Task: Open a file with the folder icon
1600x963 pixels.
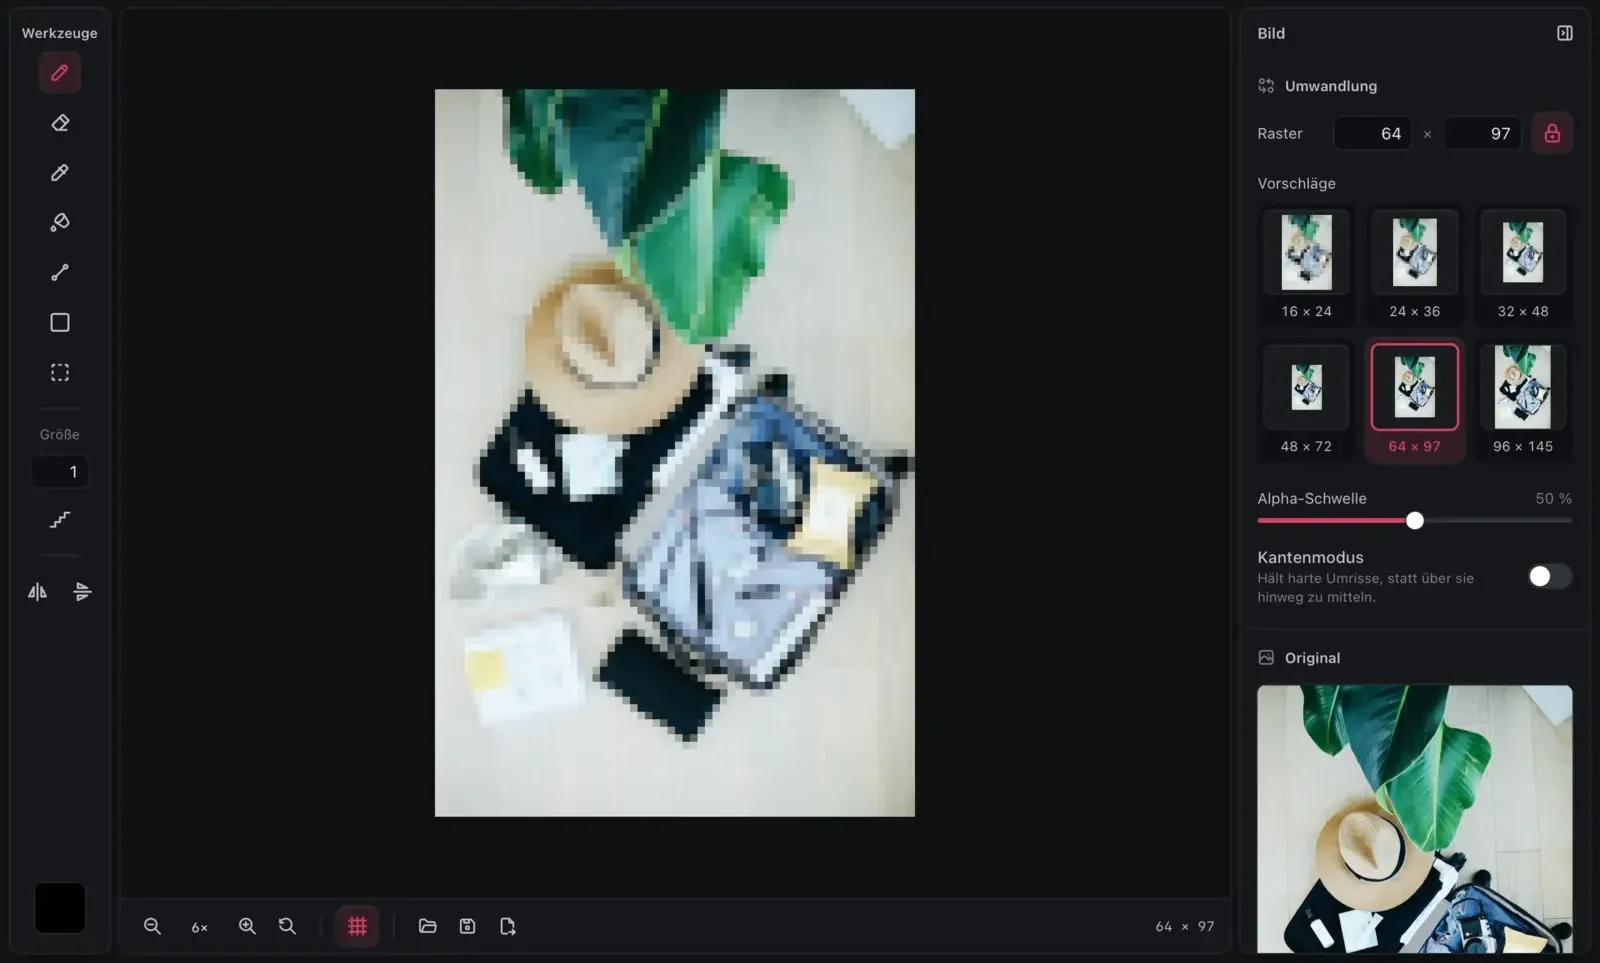Action: [427, 926]
